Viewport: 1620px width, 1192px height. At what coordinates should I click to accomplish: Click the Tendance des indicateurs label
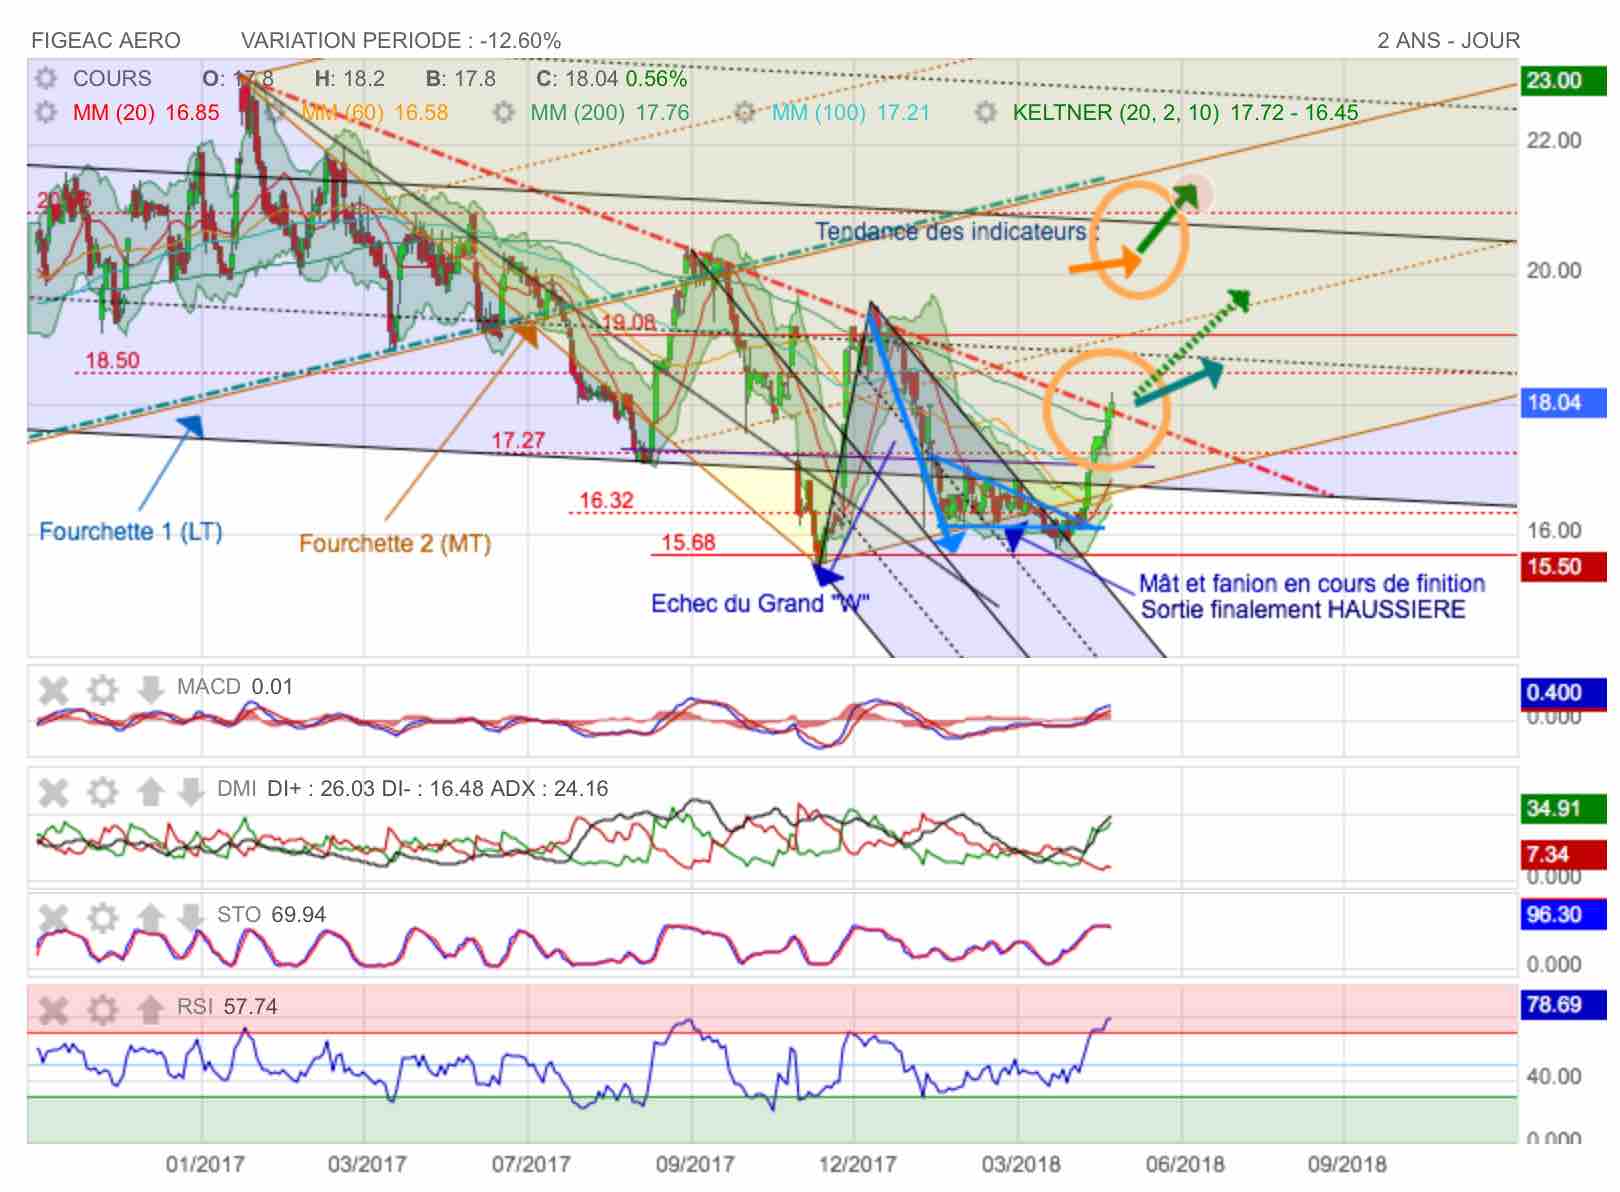pos(956,232)
